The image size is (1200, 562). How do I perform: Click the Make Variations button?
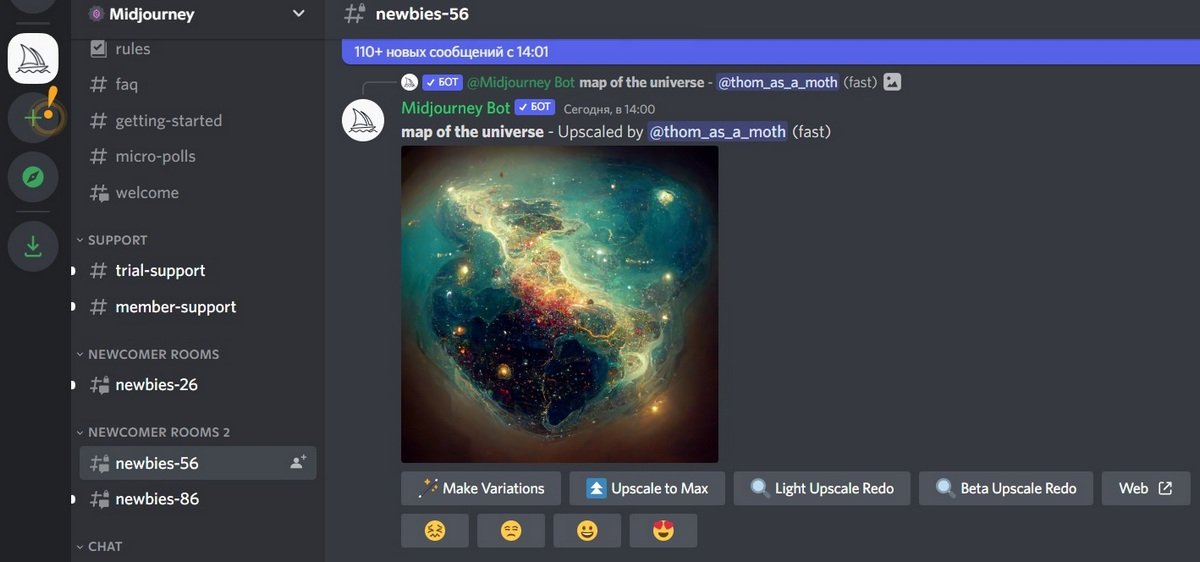pos(481,488)
